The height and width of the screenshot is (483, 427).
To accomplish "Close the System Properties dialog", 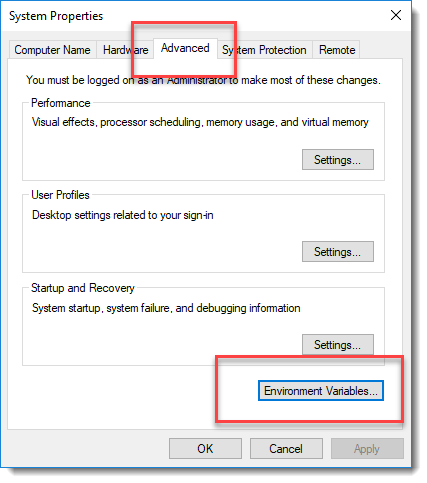I will pos(396,15).
